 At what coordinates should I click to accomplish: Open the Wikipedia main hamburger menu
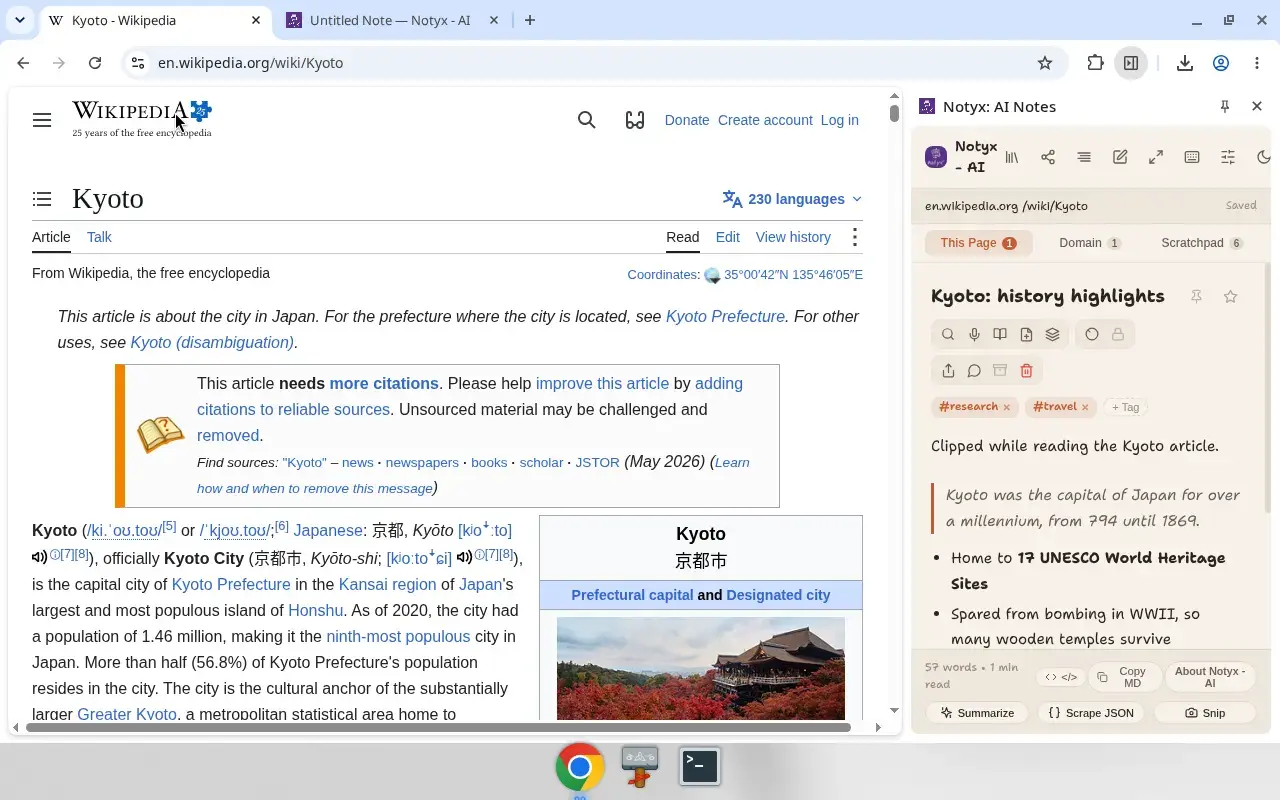point(42,120)
